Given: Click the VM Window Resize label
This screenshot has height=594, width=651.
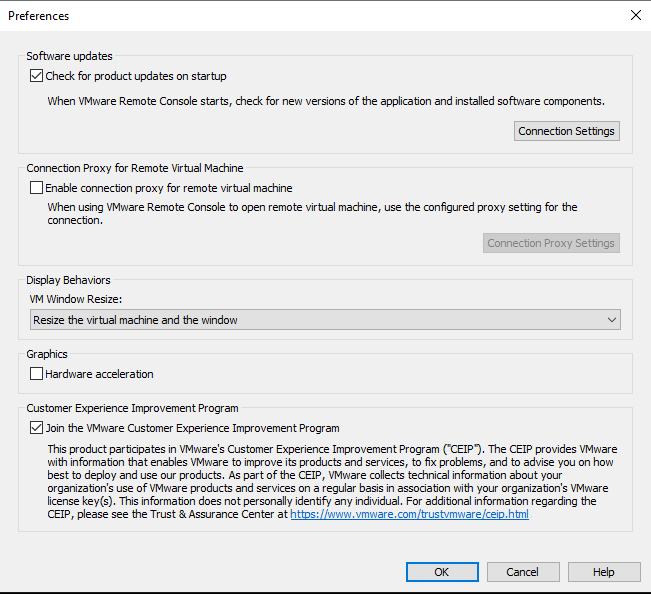Looking at the screenshot, I should tap(76, 299).
